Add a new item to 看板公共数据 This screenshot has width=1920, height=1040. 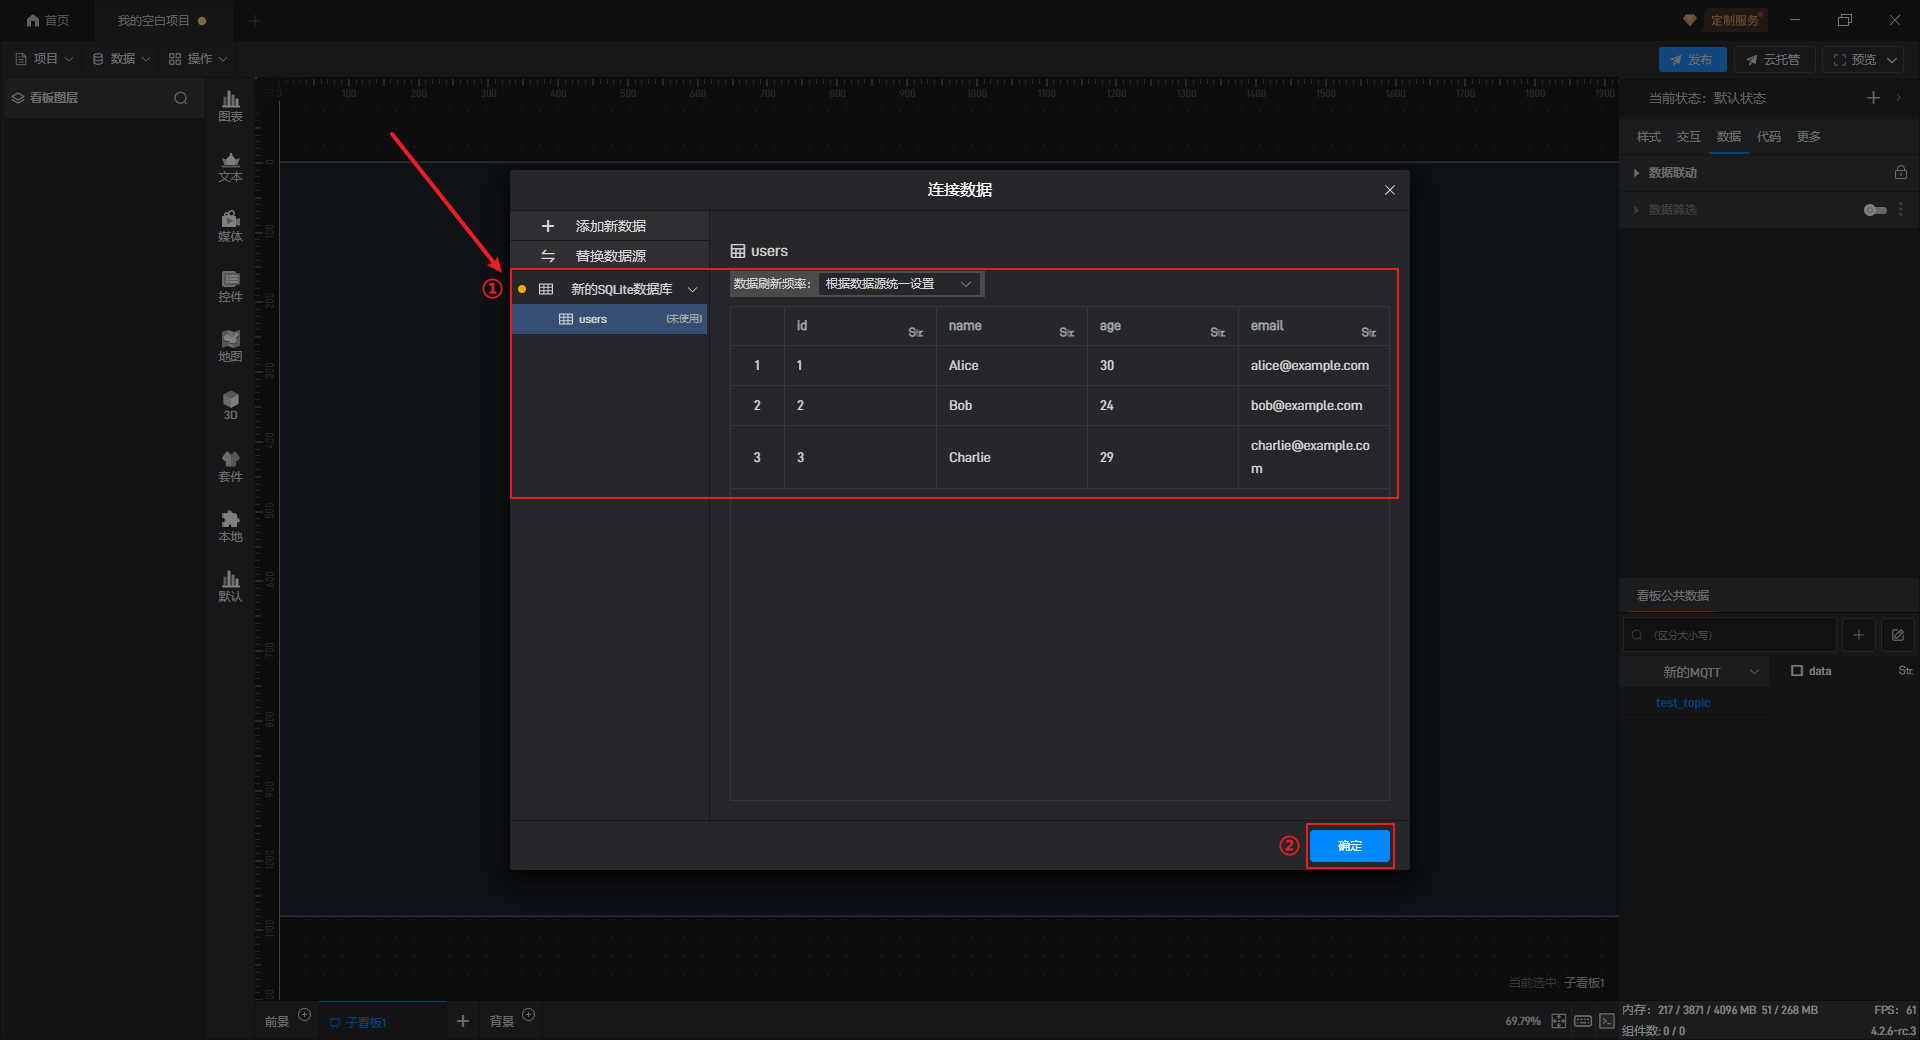point(1858,635)
